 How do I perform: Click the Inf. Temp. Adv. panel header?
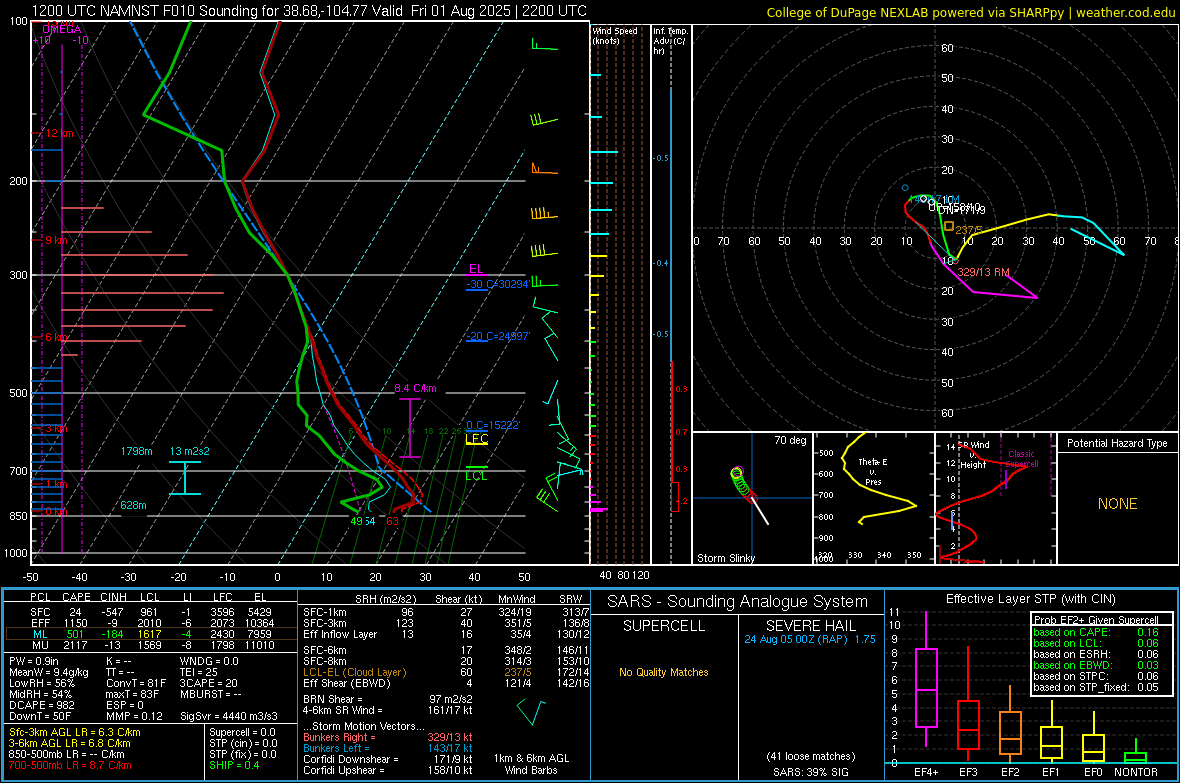tap(670, 41)
